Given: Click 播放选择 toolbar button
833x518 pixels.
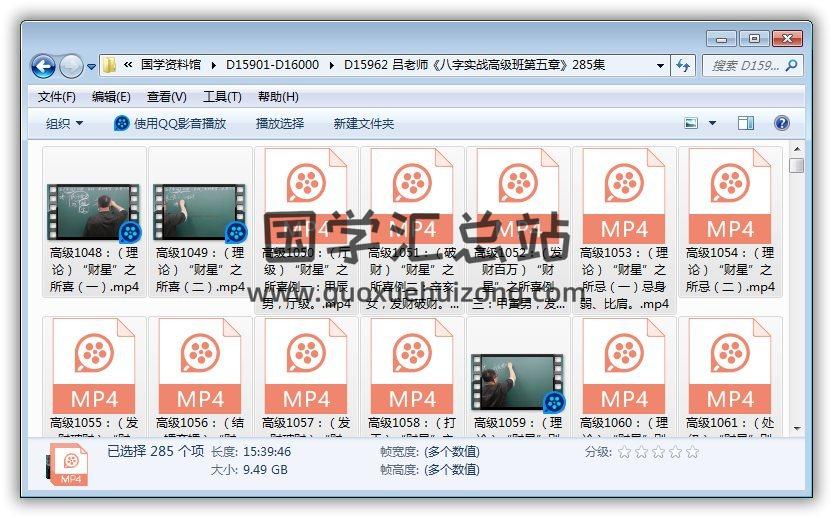Looking at the screenshot, I should pyautogui.click(x=280, y=124).
